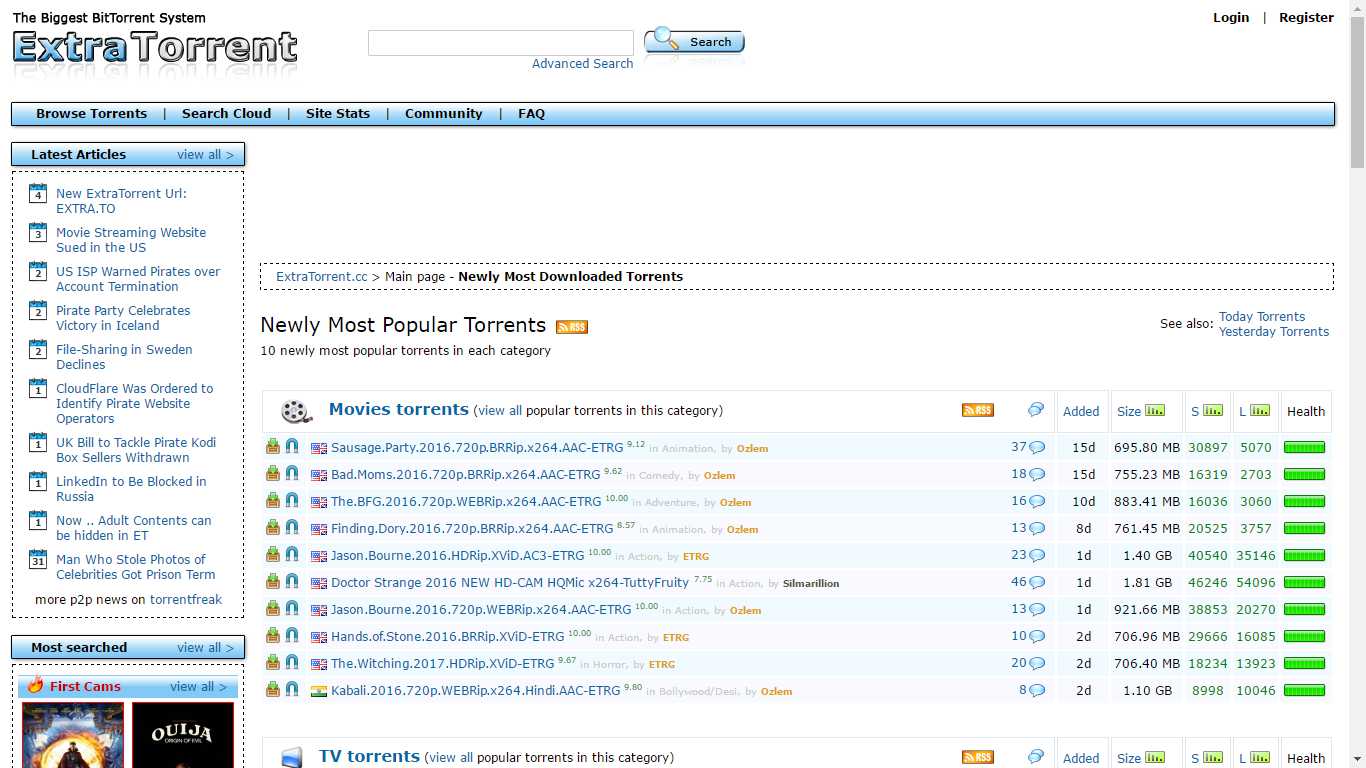Image resolution: width=1366 pixels, height=768 pixels.
Task: Open the RSS feed for Movies torrents
Action: coord(977,409)
